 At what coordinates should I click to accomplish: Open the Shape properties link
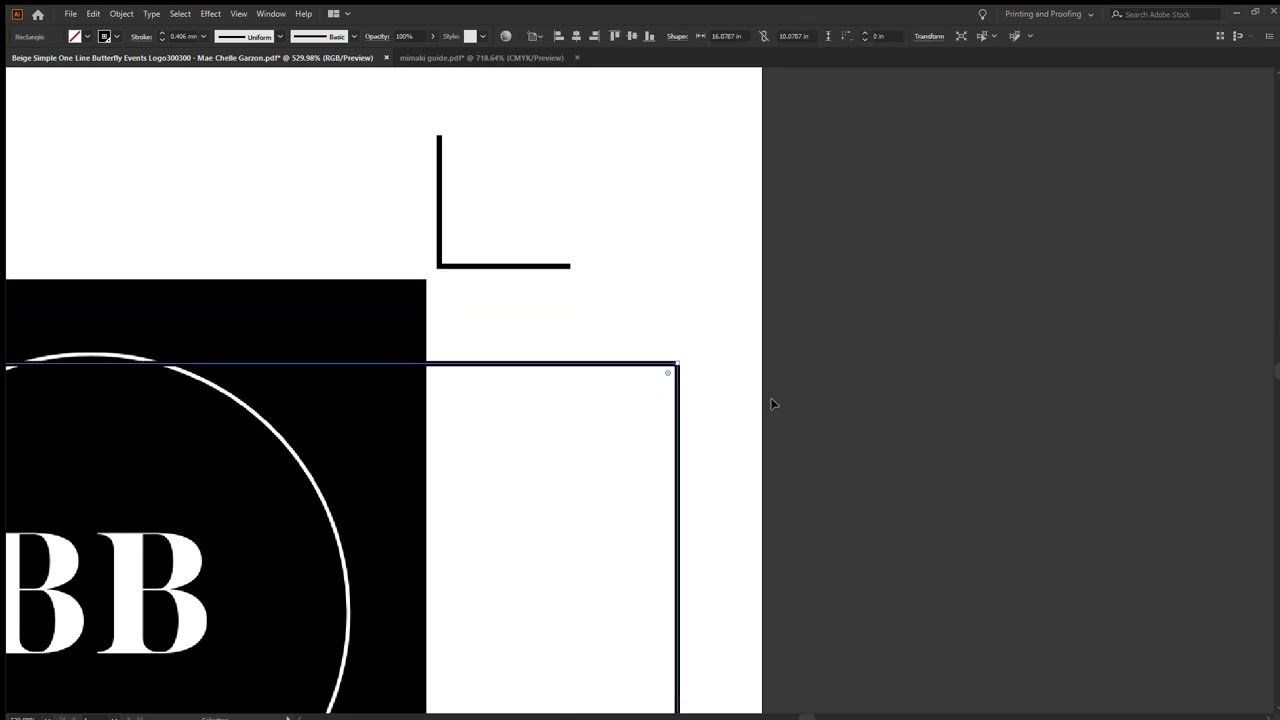coord(677,37)
